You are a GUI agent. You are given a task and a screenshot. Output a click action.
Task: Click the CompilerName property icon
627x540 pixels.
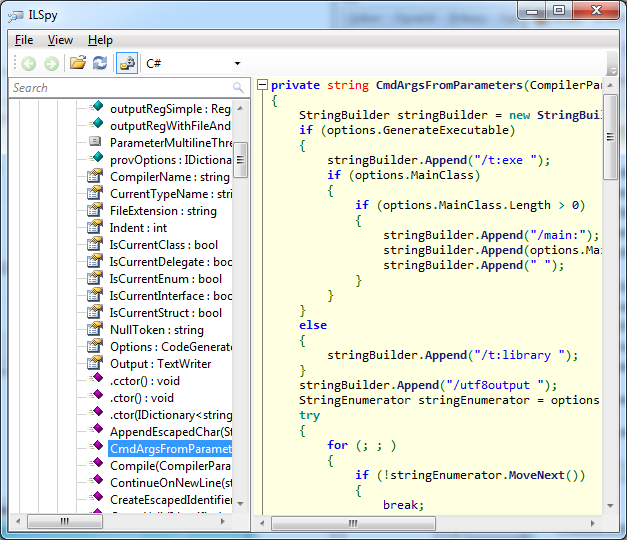(96, 177)
